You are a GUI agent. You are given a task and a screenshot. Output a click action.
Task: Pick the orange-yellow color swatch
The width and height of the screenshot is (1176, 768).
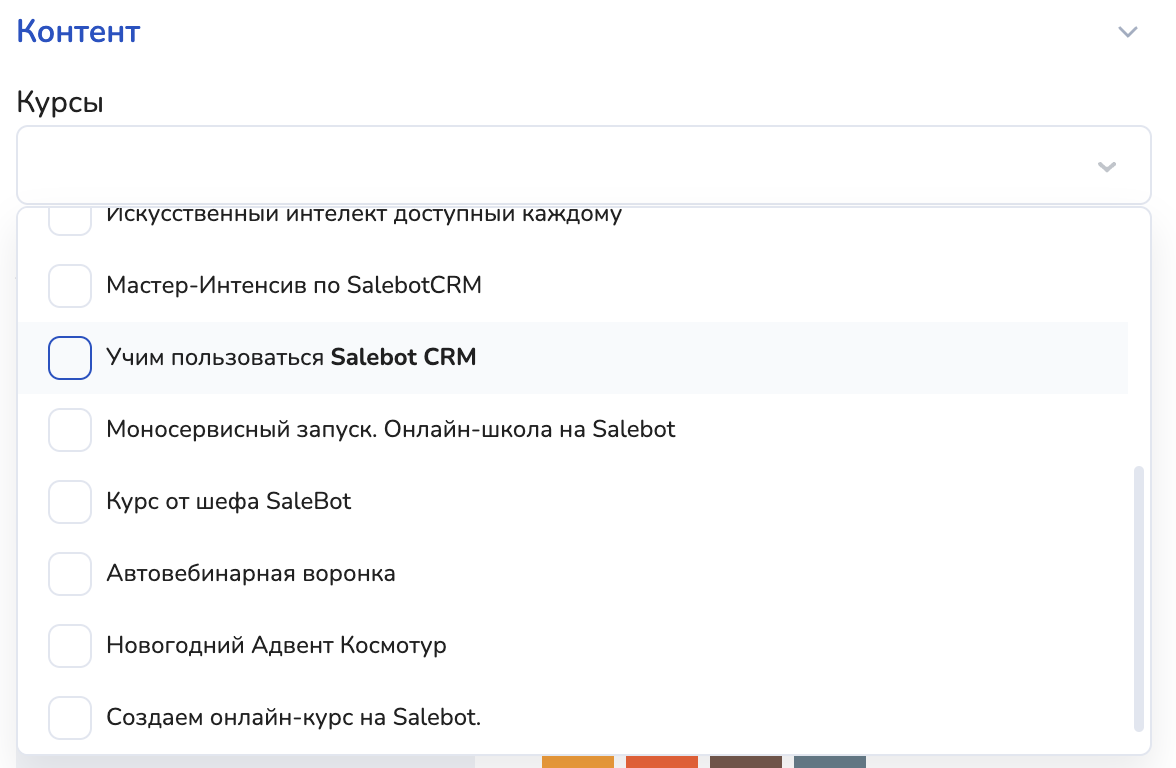pos(578,762)
